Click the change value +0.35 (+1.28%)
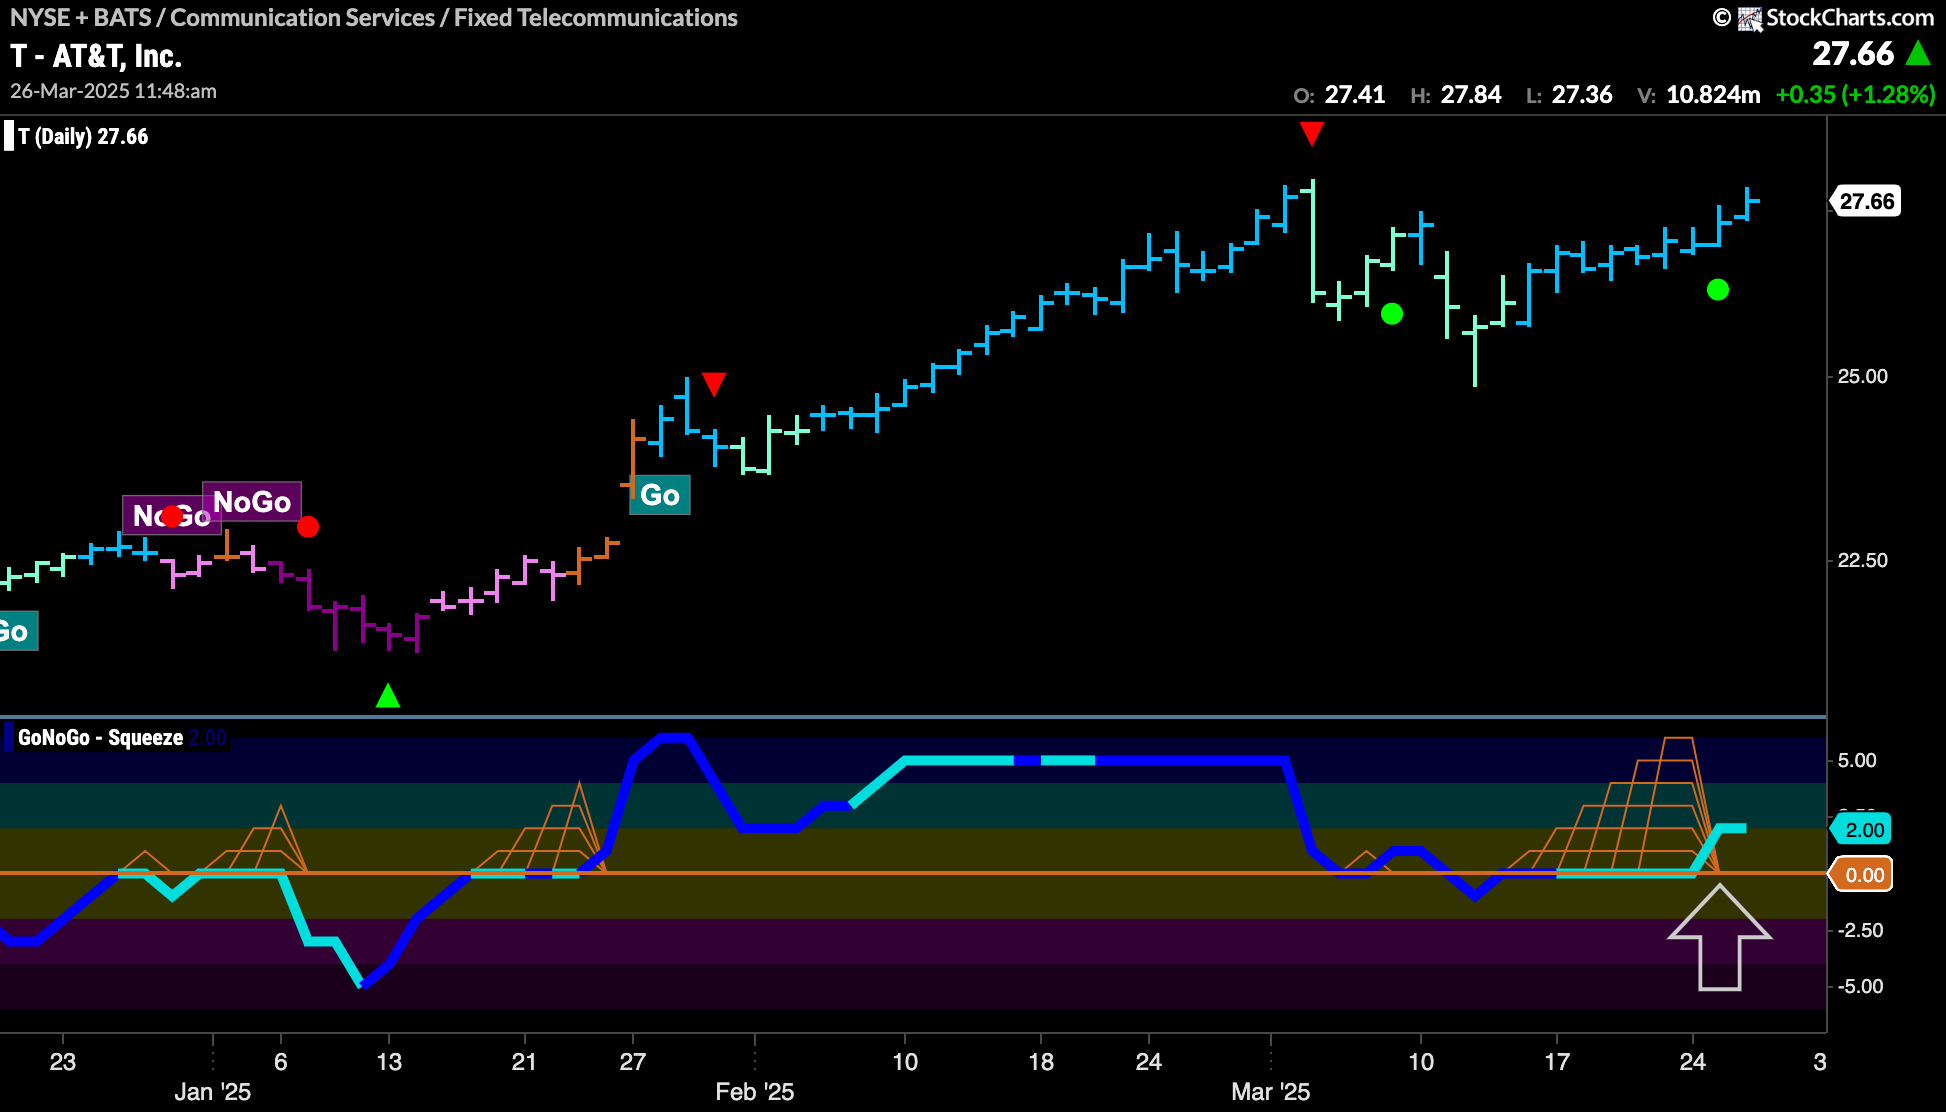Screen dimensions: 1946x1112 point(1856,95)
